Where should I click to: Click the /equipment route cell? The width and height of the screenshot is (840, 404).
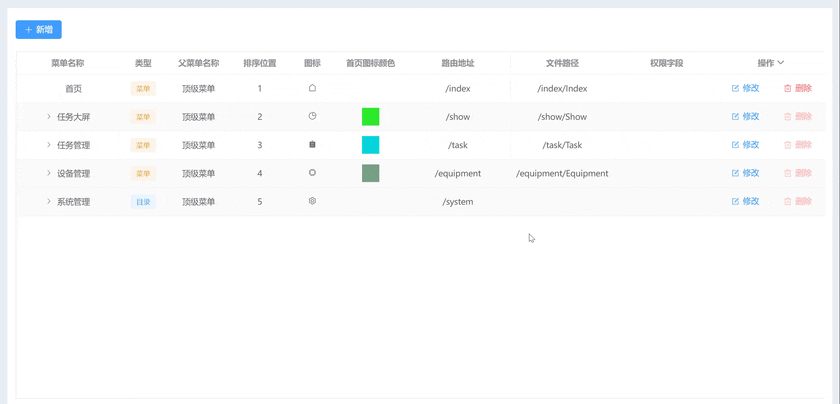458,174
